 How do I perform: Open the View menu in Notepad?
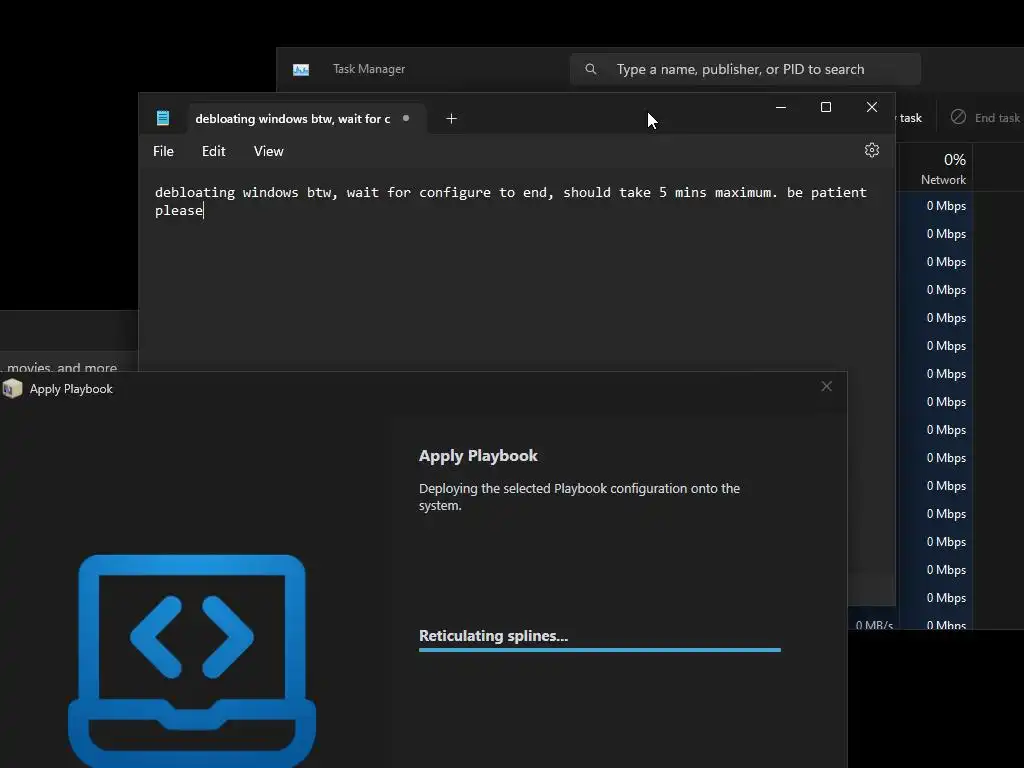coord(268,151)
